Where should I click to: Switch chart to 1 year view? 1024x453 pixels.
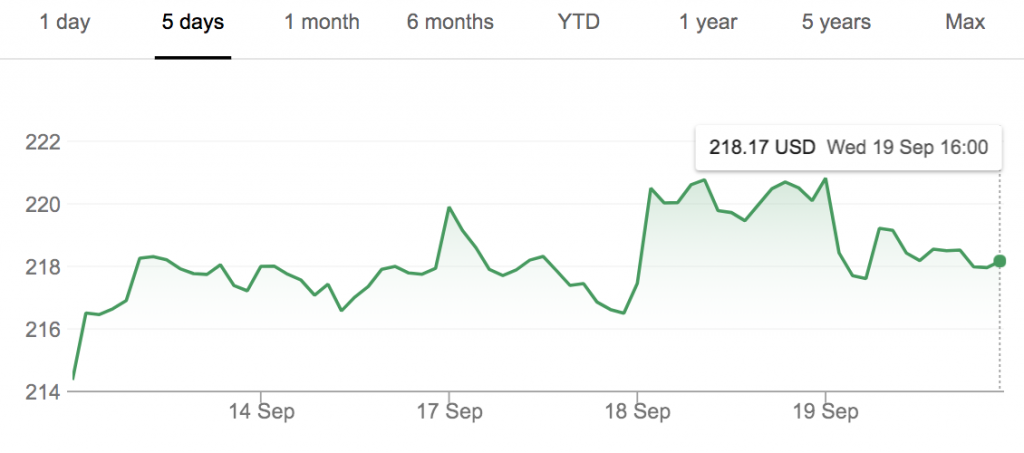[708, 23]
